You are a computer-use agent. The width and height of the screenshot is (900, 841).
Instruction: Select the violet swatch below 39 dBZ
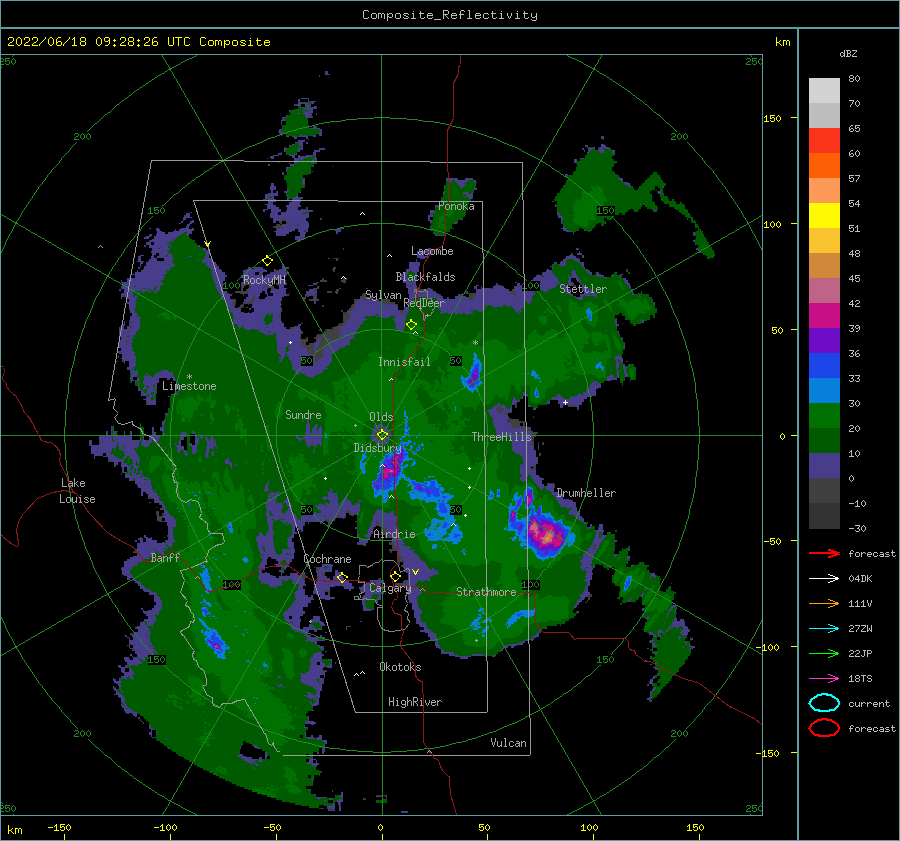coord(824,341)
